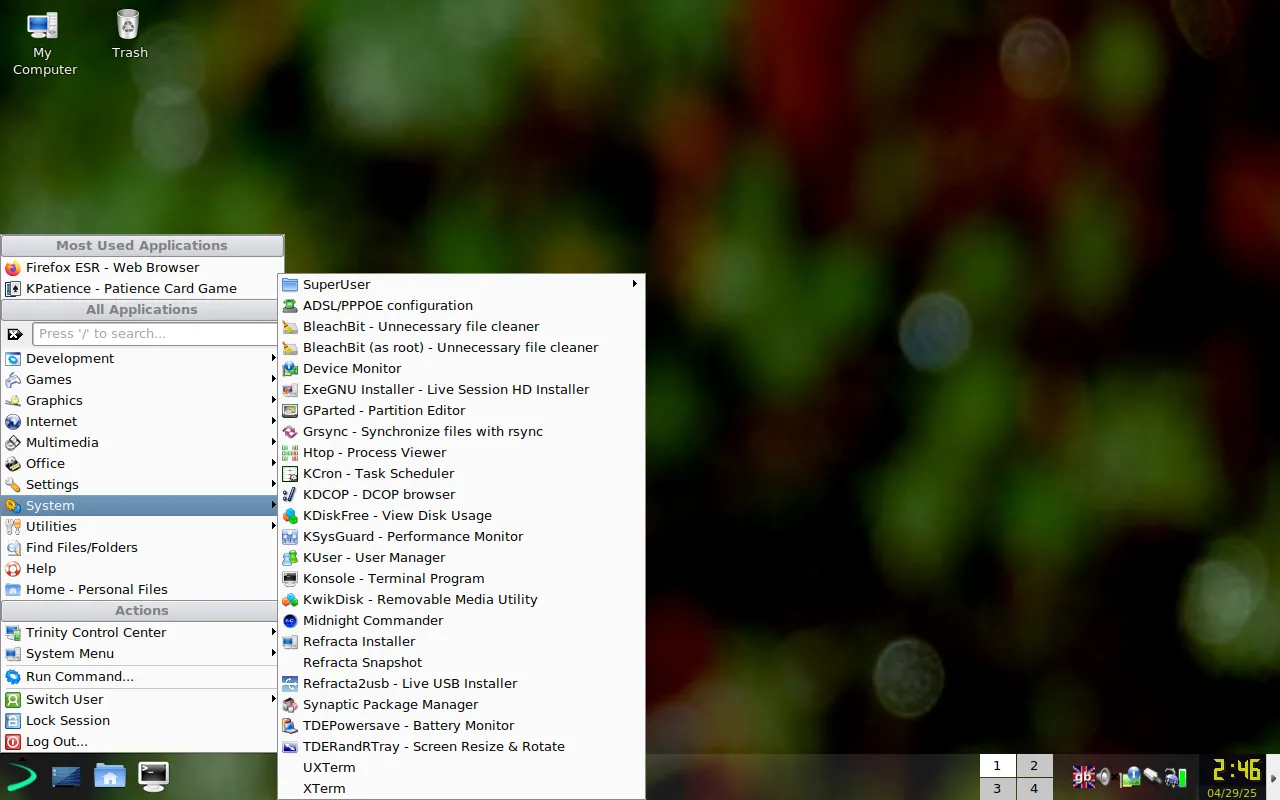The width and height of the screenshot is (1280, 800).
Task: Launch Synaptic Package Manager
Action: (x=390, y=704)
